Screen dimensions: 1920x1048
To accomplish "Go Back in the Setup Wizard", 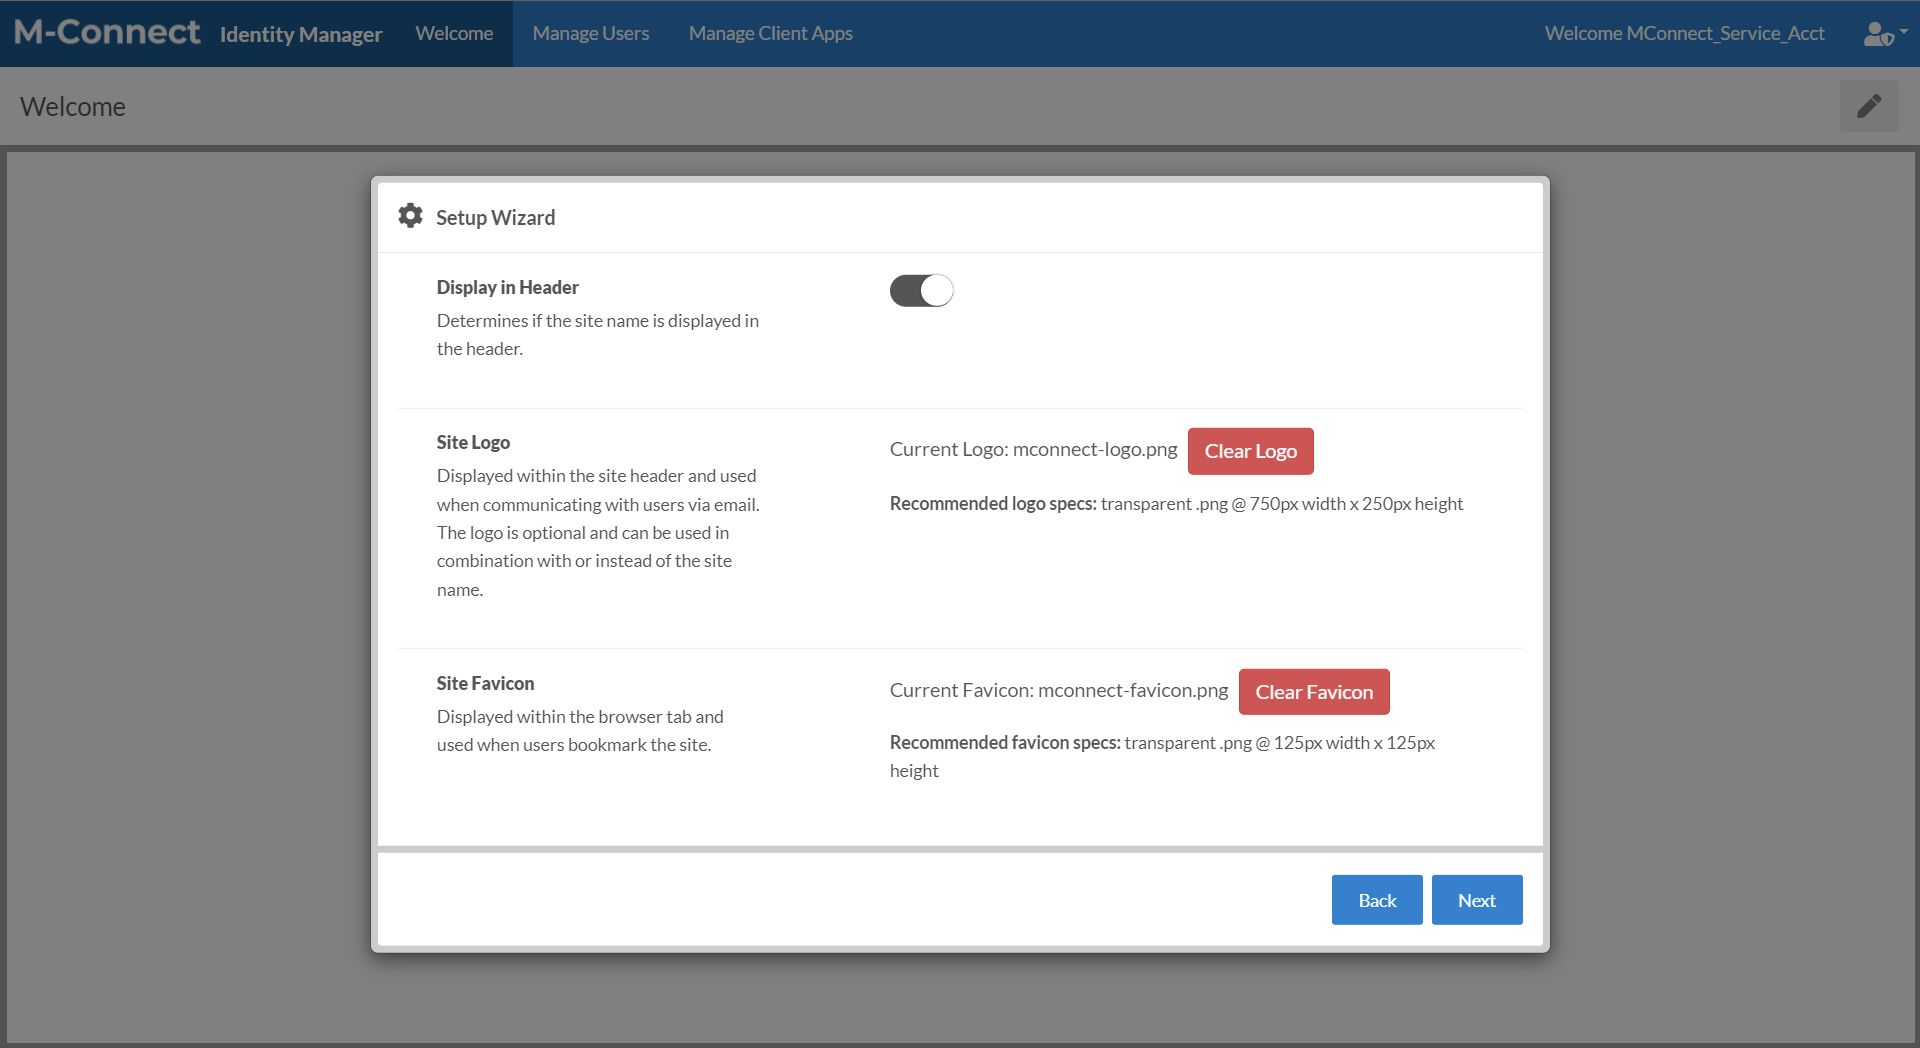I will click(1376, 900).
